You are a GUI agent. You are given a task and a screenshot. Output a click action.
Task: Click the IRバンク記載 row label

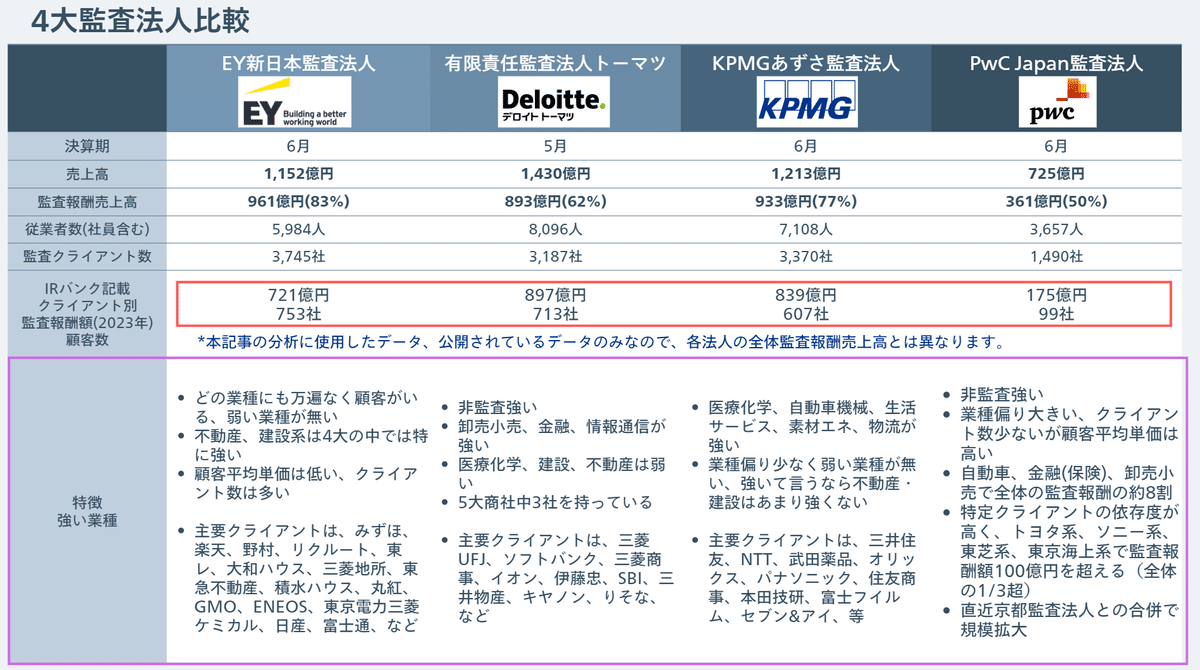tap(86, 287)
